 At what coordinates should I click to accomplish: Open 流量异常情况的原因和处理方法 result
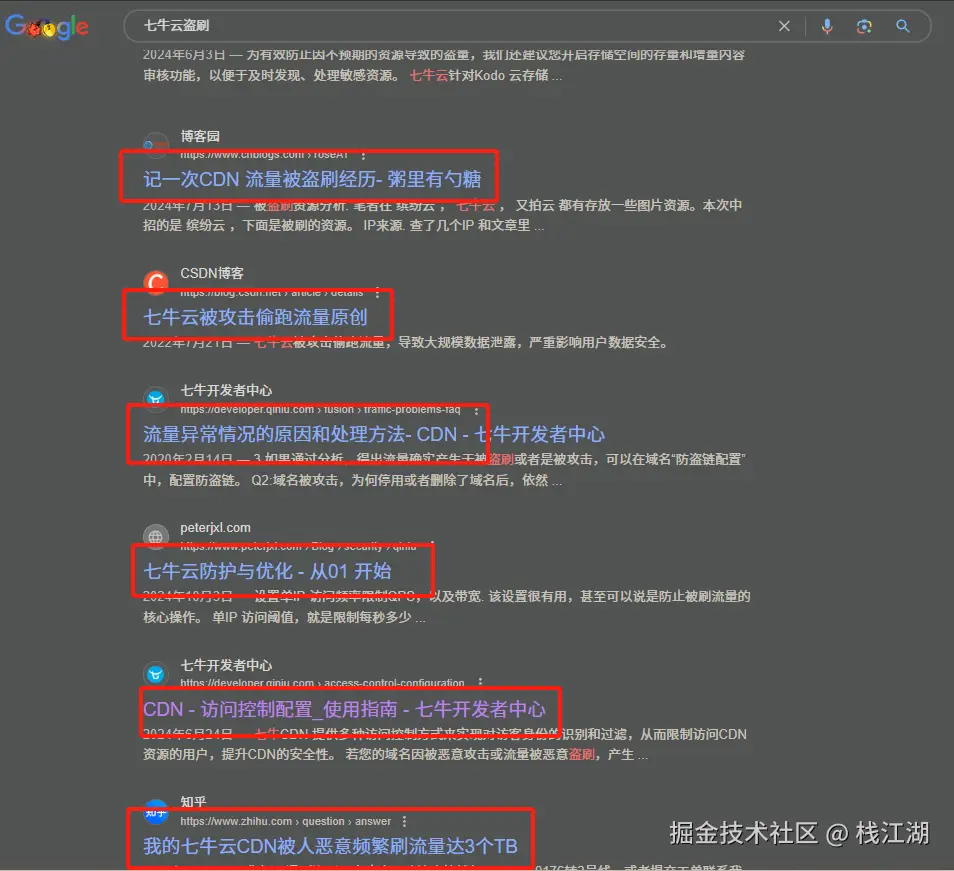pos(374,434)
